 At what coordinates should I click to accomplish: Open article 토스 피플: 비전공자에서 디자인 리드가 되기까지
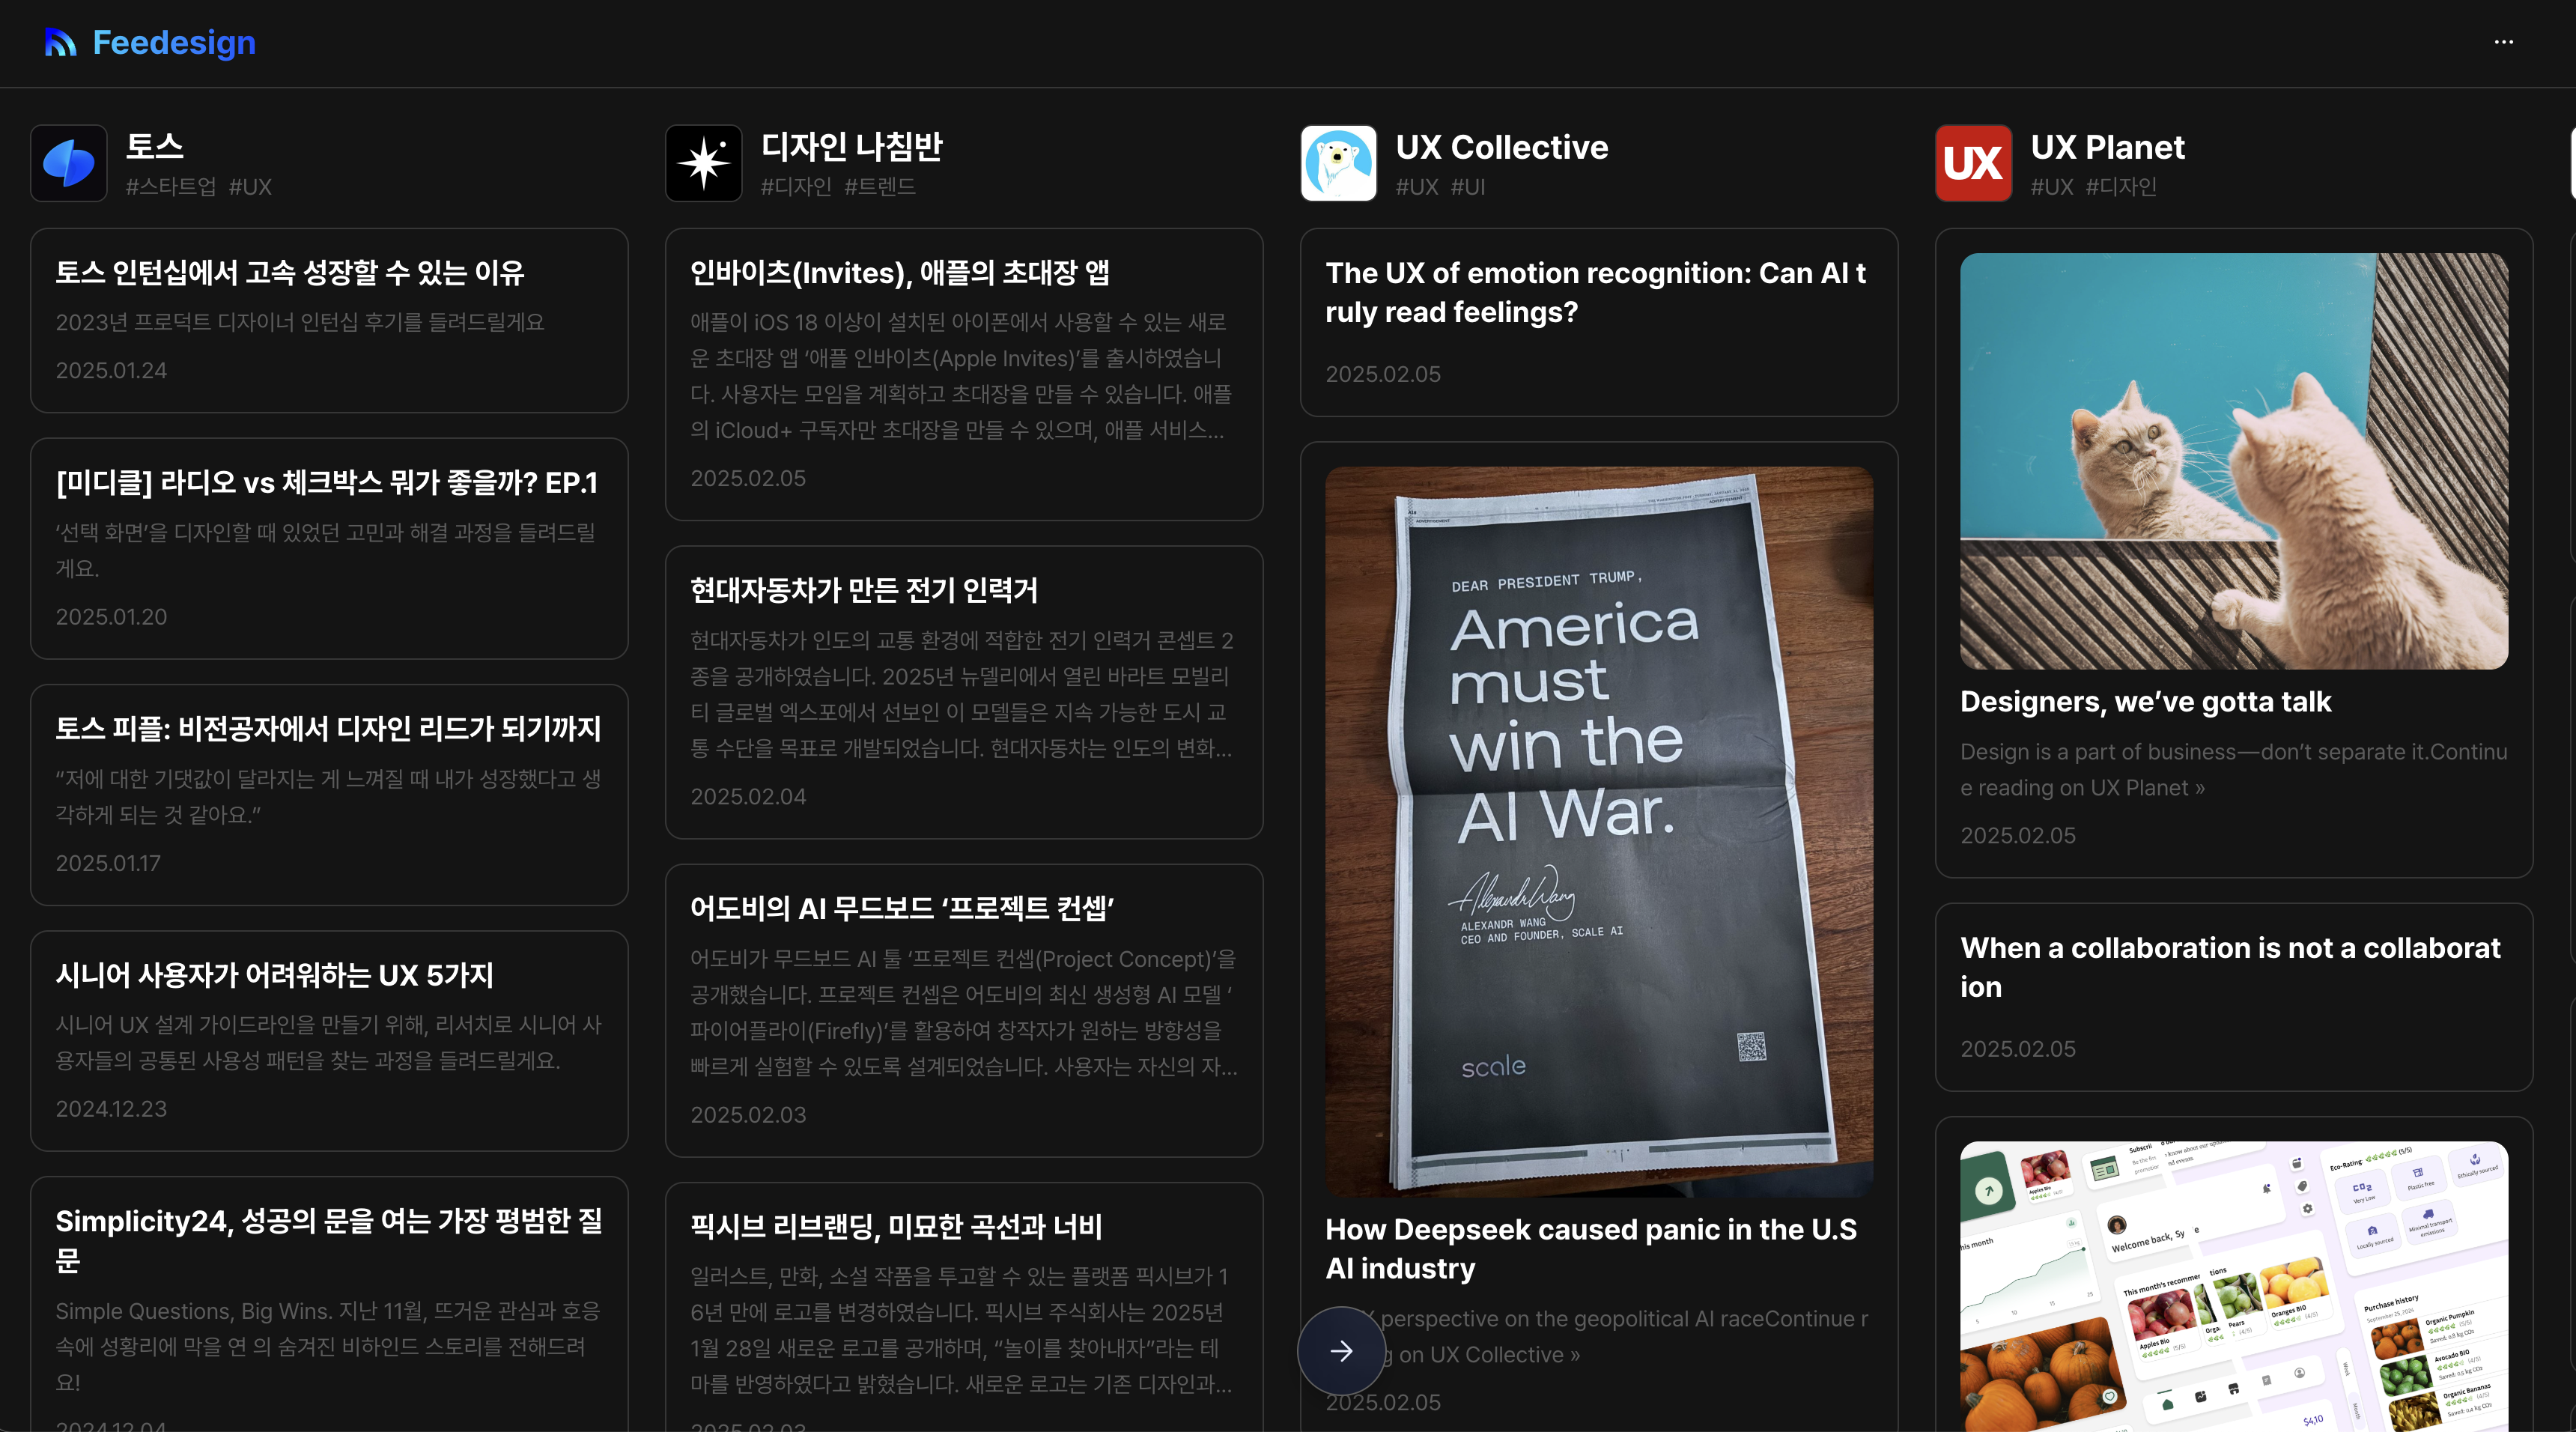click(x=328, y=728)
